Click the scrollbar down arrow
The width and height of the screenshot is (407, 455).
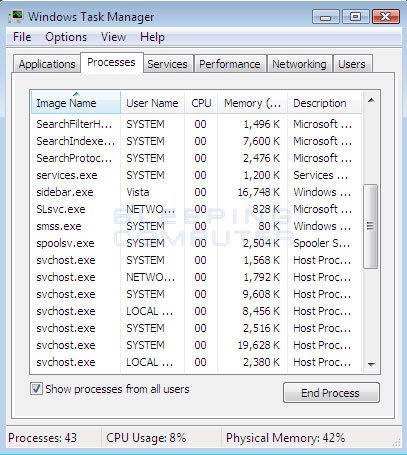click(371, 364)
